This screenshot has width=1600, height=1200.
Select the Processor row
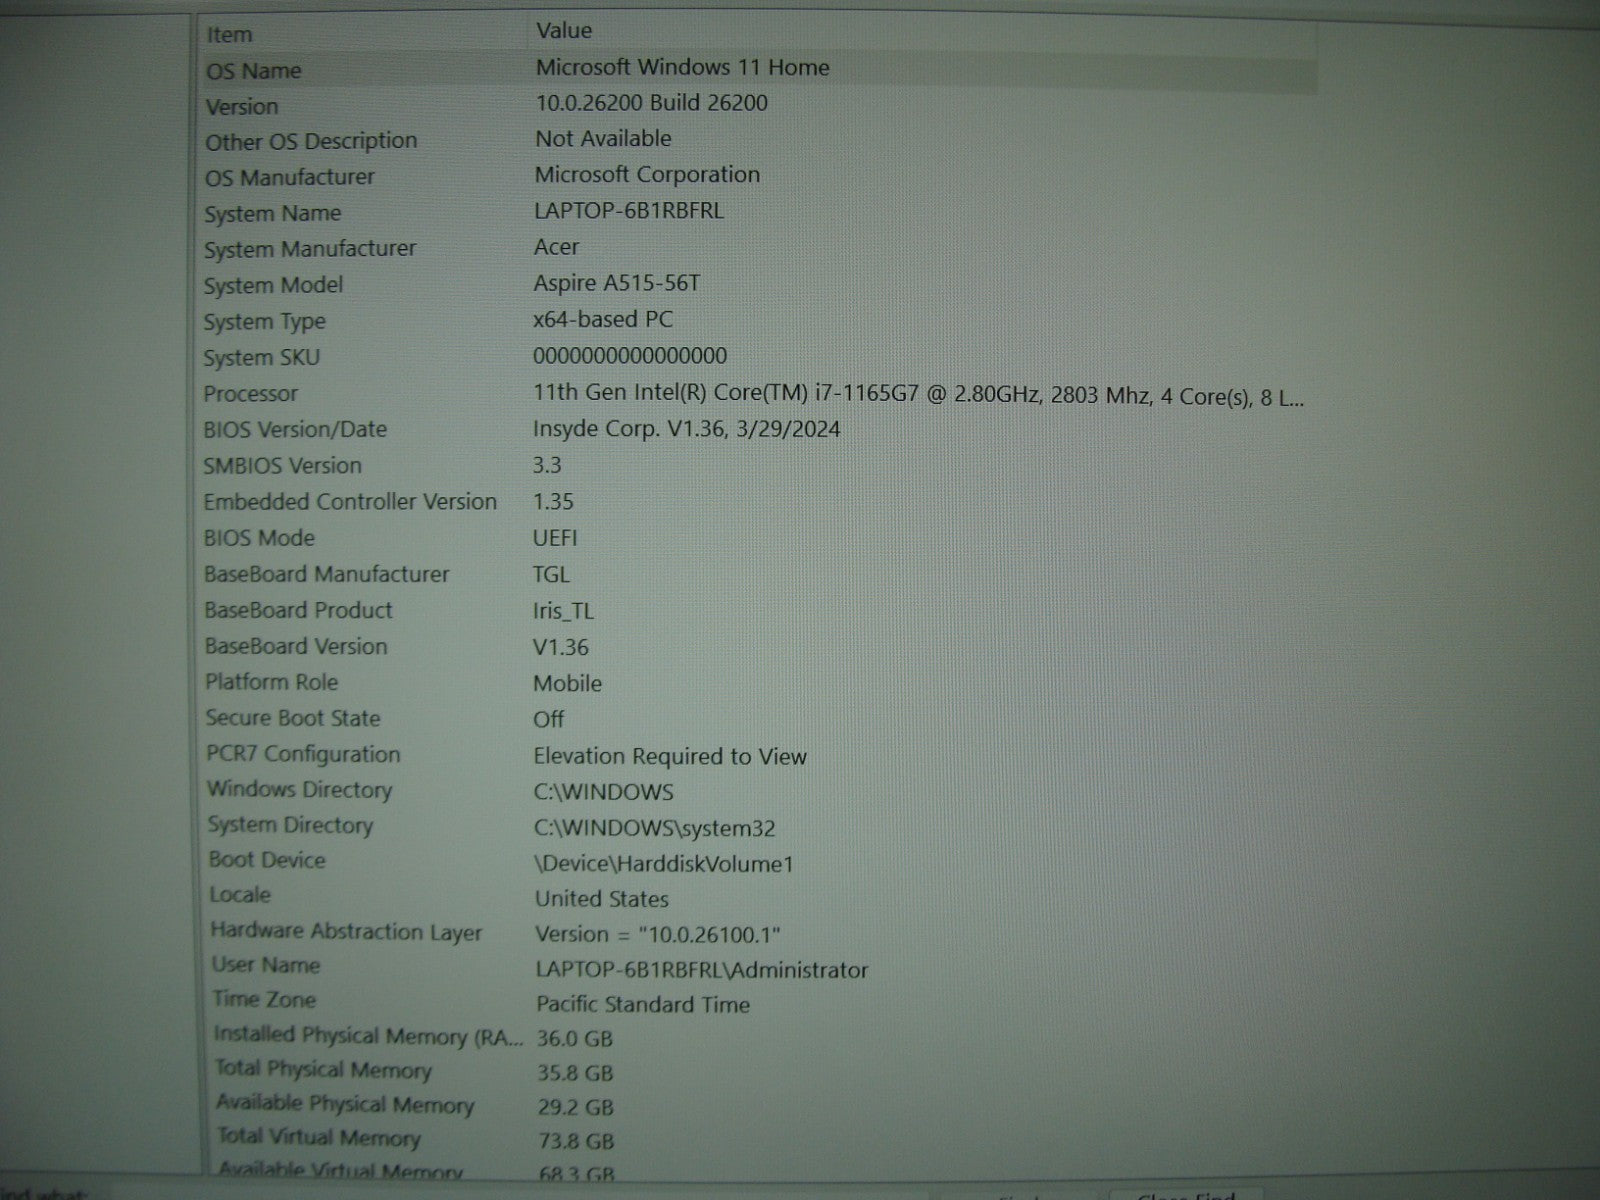(x=251, y=394)
